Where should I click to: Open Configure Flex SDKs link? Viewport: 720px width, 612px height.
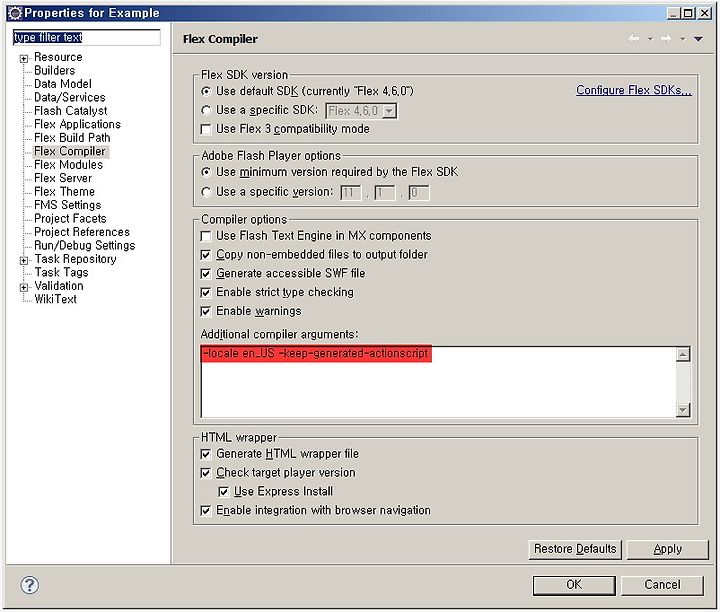click(x=634, y=90)
